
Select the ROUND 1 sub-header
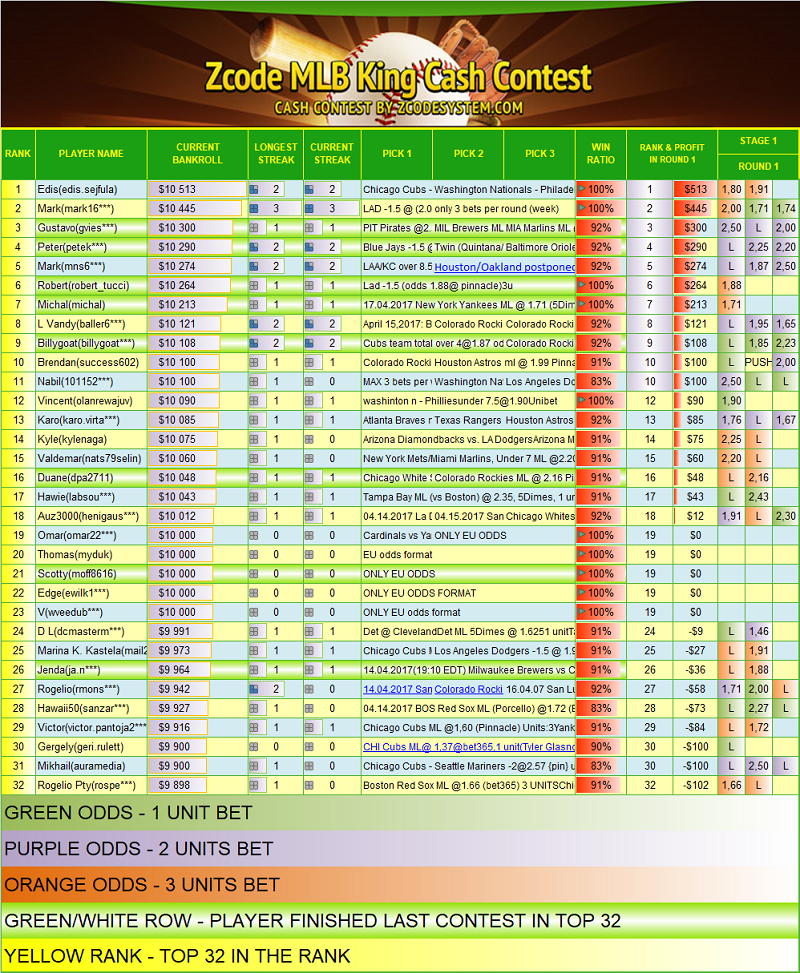(758, 166)
